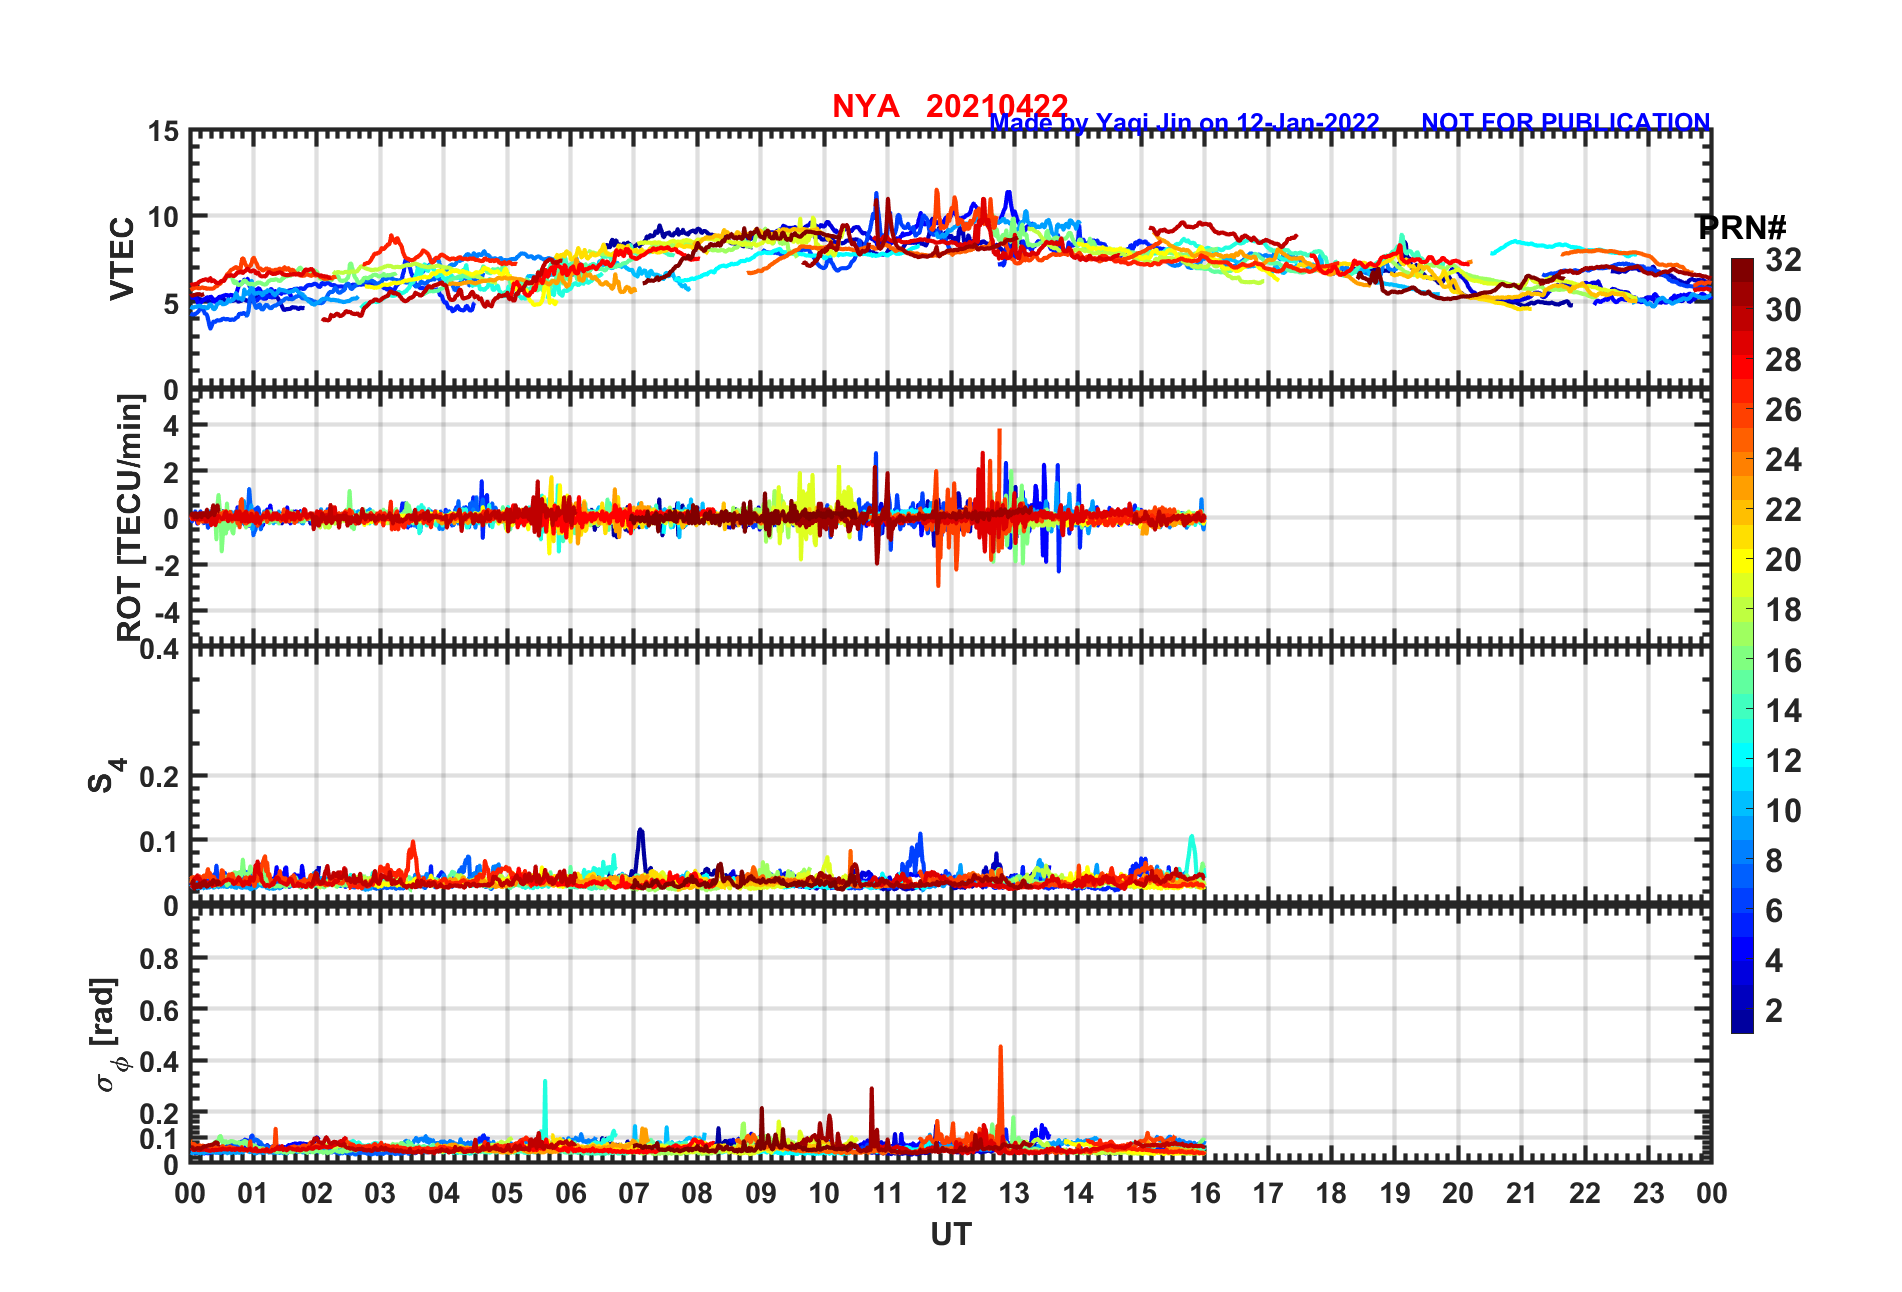Click the x-axis tick label '06'

[571, 1193]
